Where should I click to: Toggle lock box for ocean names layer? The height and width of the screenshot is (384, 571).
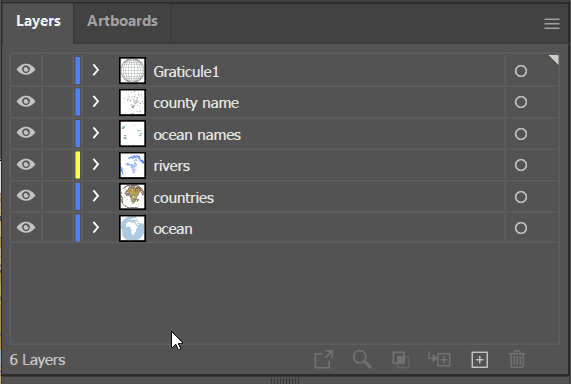58,134
